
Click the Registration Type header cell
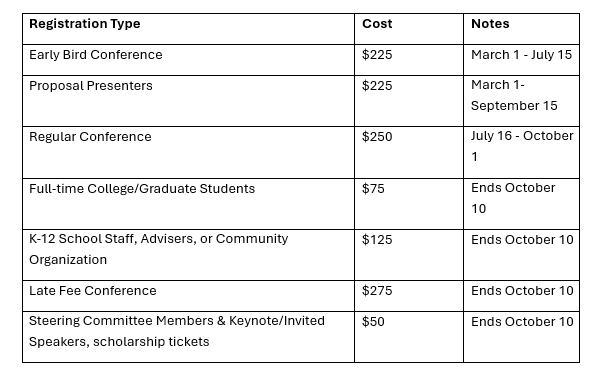click(188, 29)
